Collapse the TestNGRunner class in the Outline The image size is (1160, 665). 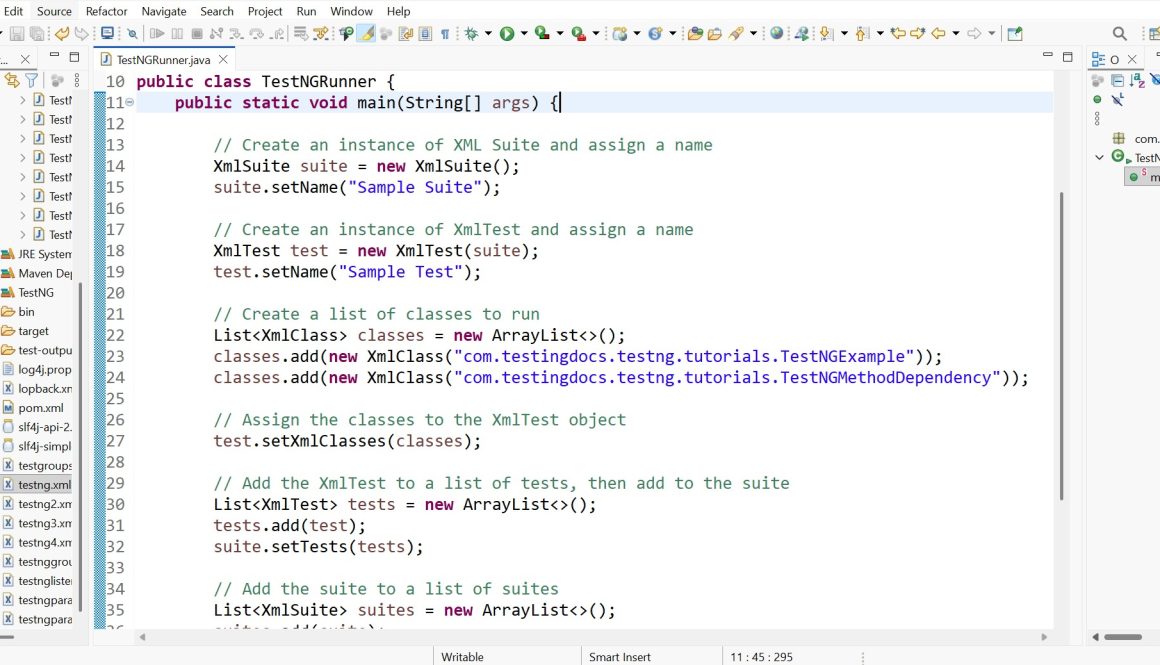1099,157
